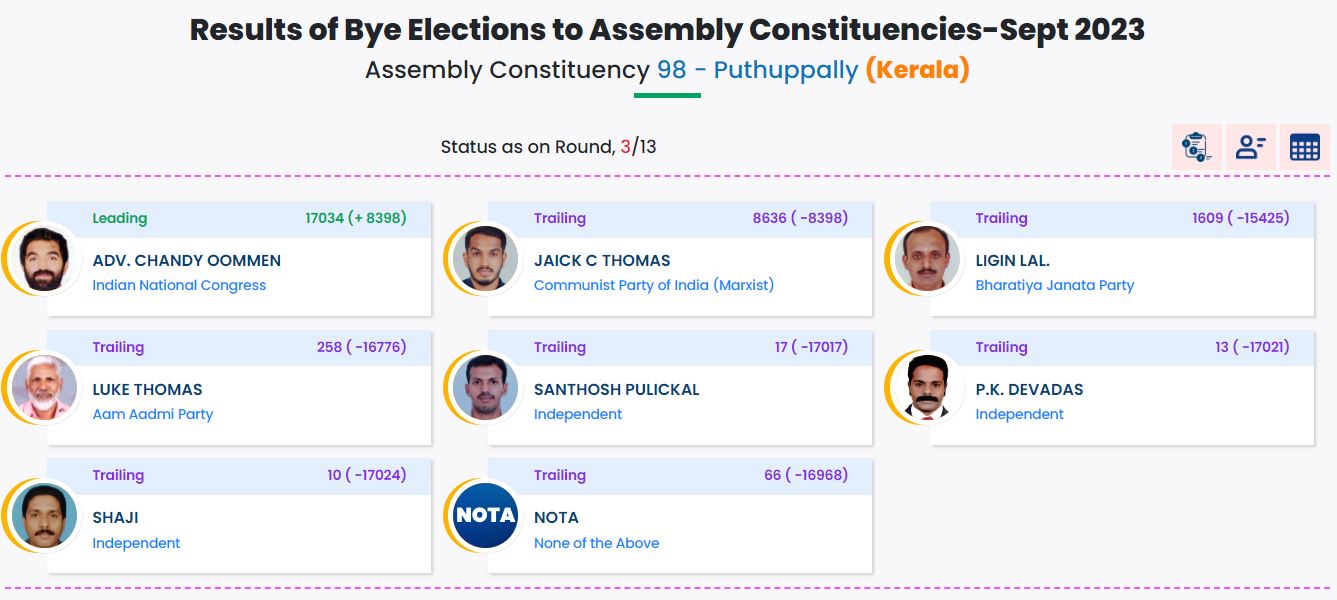Click the vote margin 17034 (+8398) value

pyautogui.click(x=355, y=217)
